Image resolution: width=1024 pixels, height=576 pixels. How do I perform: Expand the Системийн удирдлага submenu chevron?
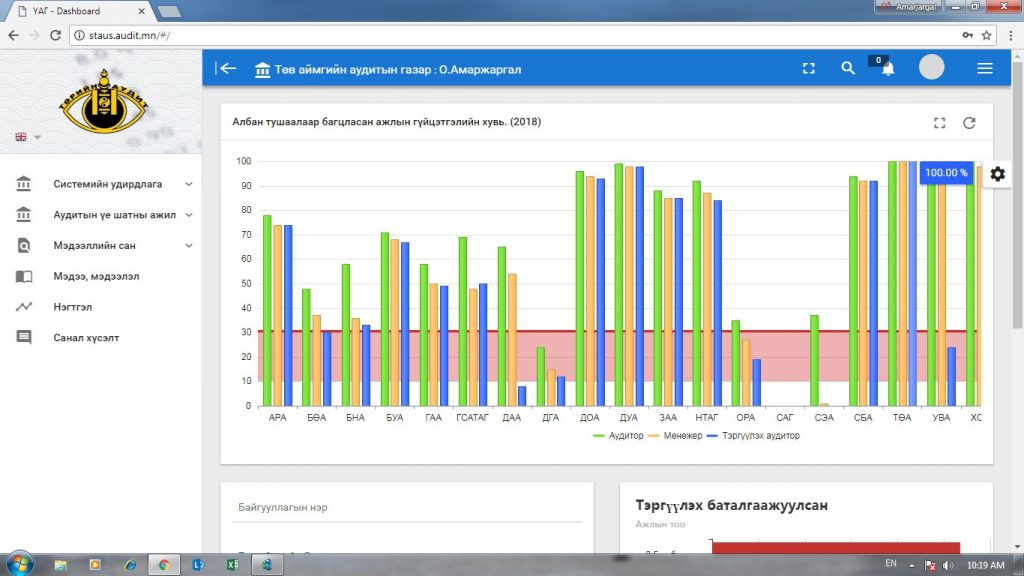189,184
